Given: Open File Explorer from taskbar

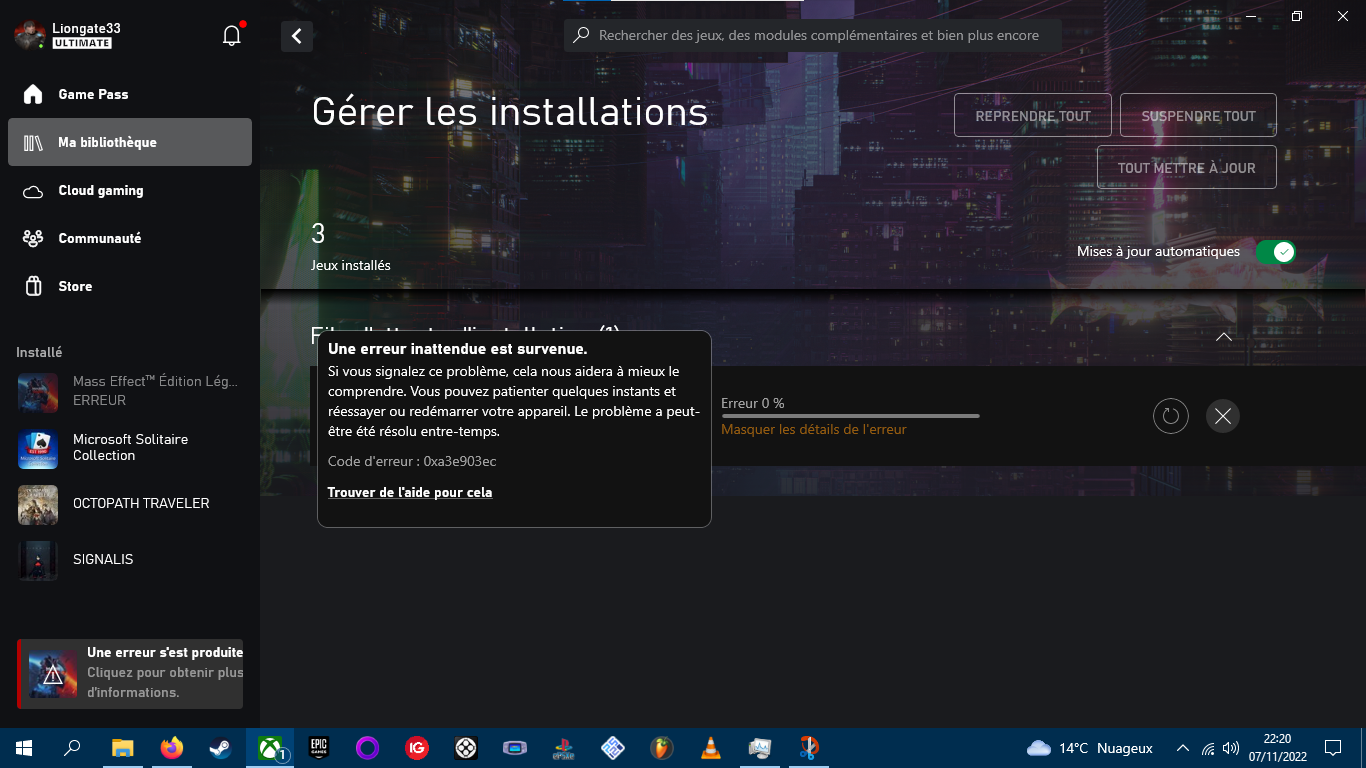Looking at the screenshot, I should tap(122, 748).
